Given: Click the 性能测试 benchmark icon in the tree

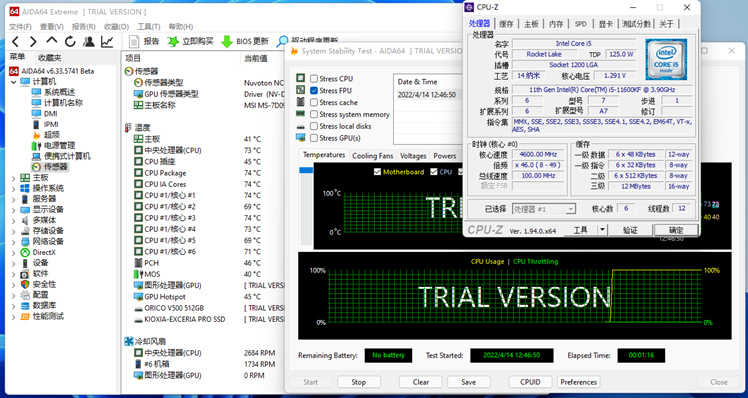Looking at the screenshot, I should [25, 316].
